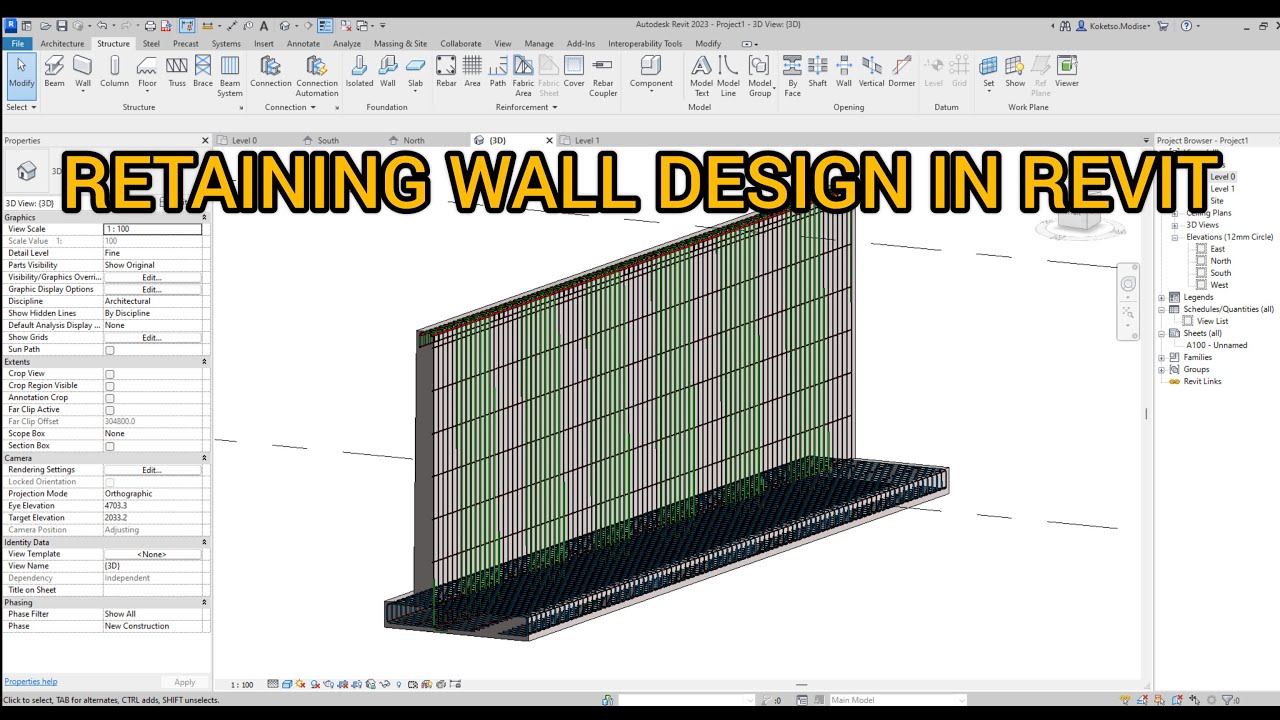Expand the Families node in Project Browser
This screenshot has height=720, width=1280.
tap(1162, 357)
